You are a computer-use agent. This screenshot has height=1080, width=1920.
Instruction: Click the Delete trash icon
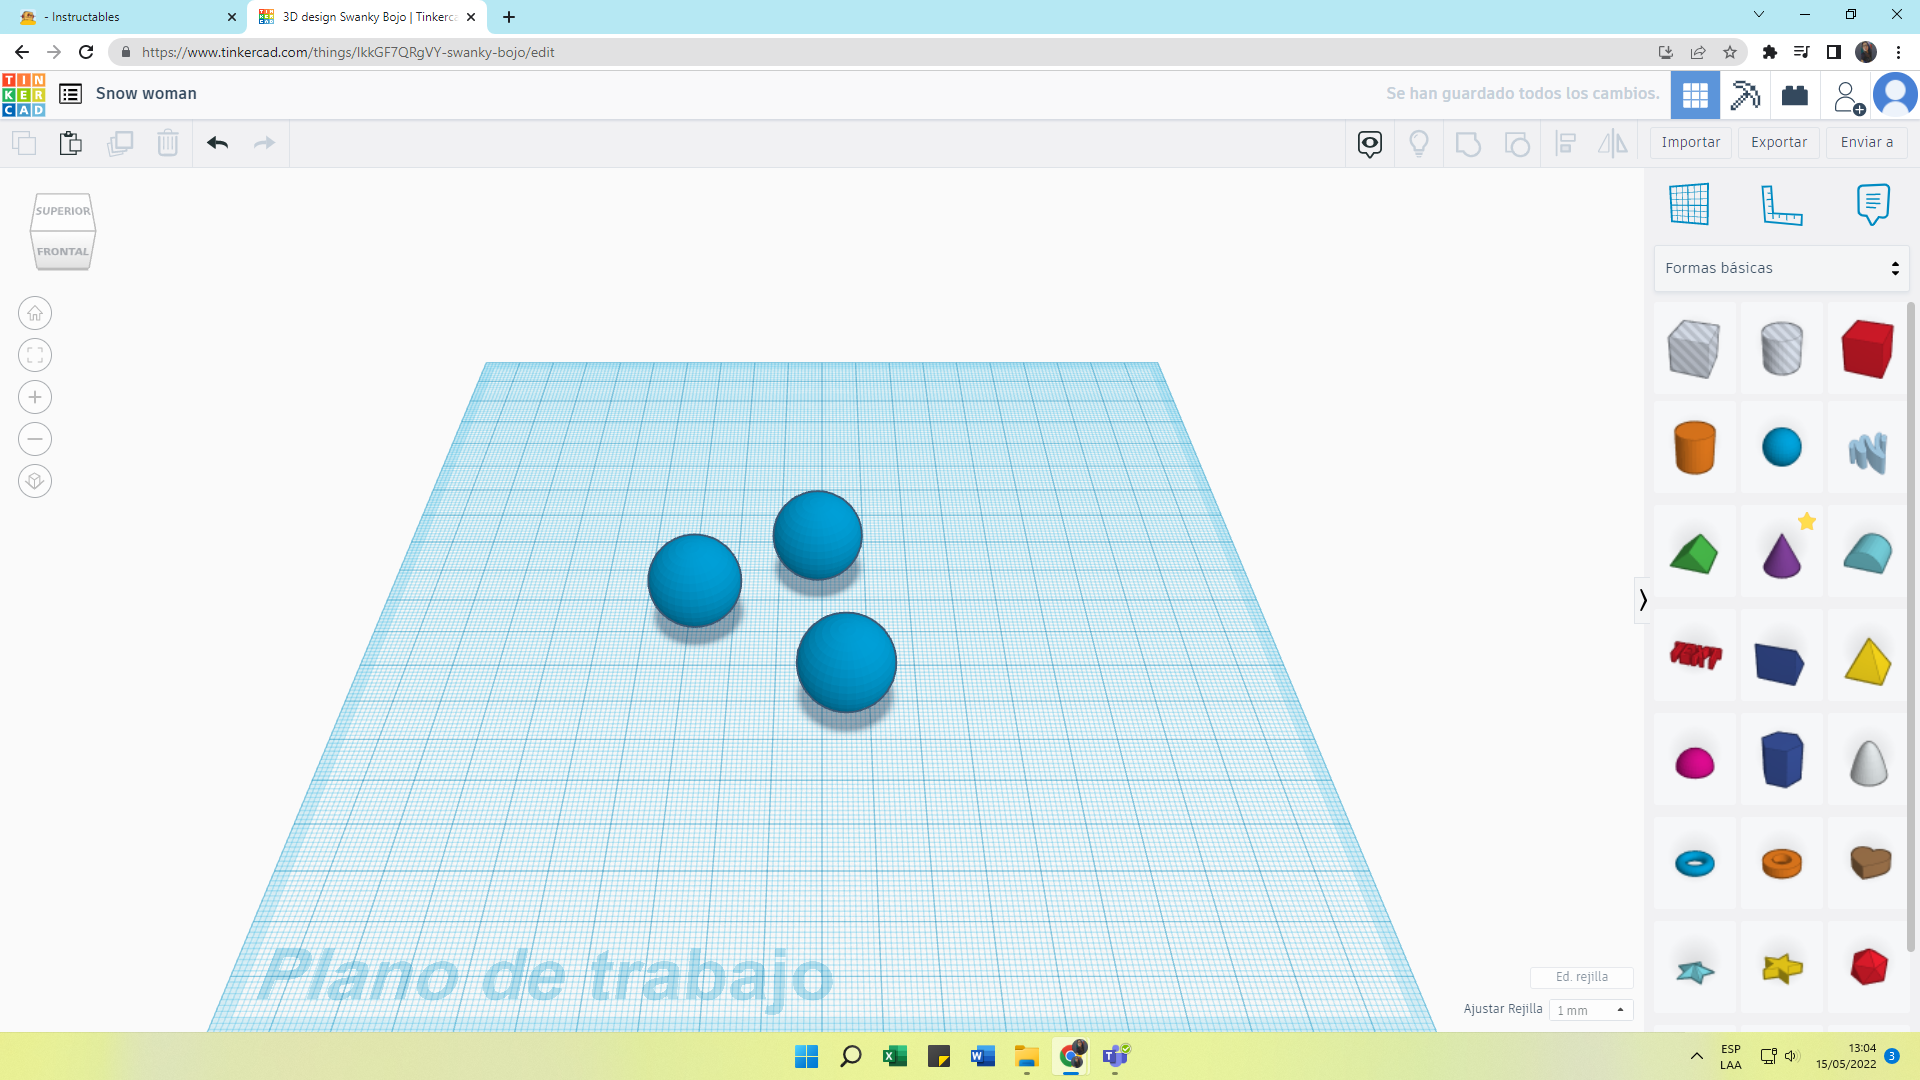point(168,143)
